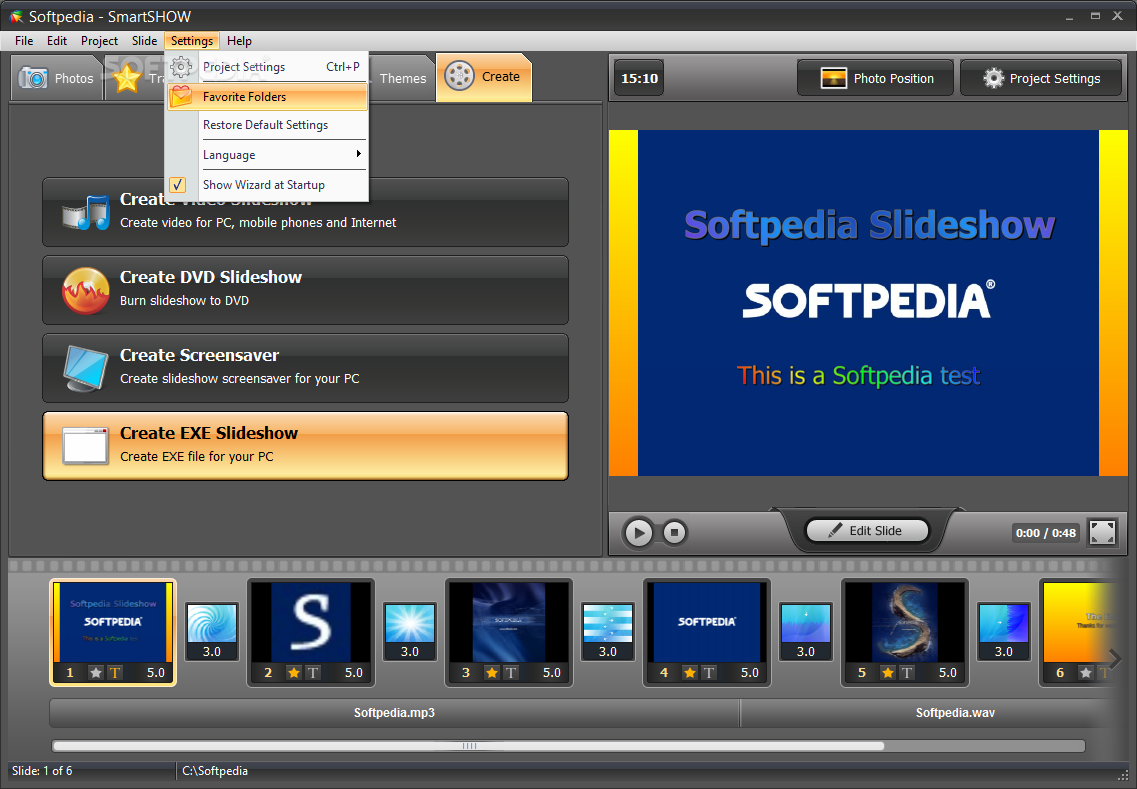This screenshot has width=1137, height=789.
Task: Click star effect icon on slide 6
Action: pyautogui.click(x=1086, y=672)
